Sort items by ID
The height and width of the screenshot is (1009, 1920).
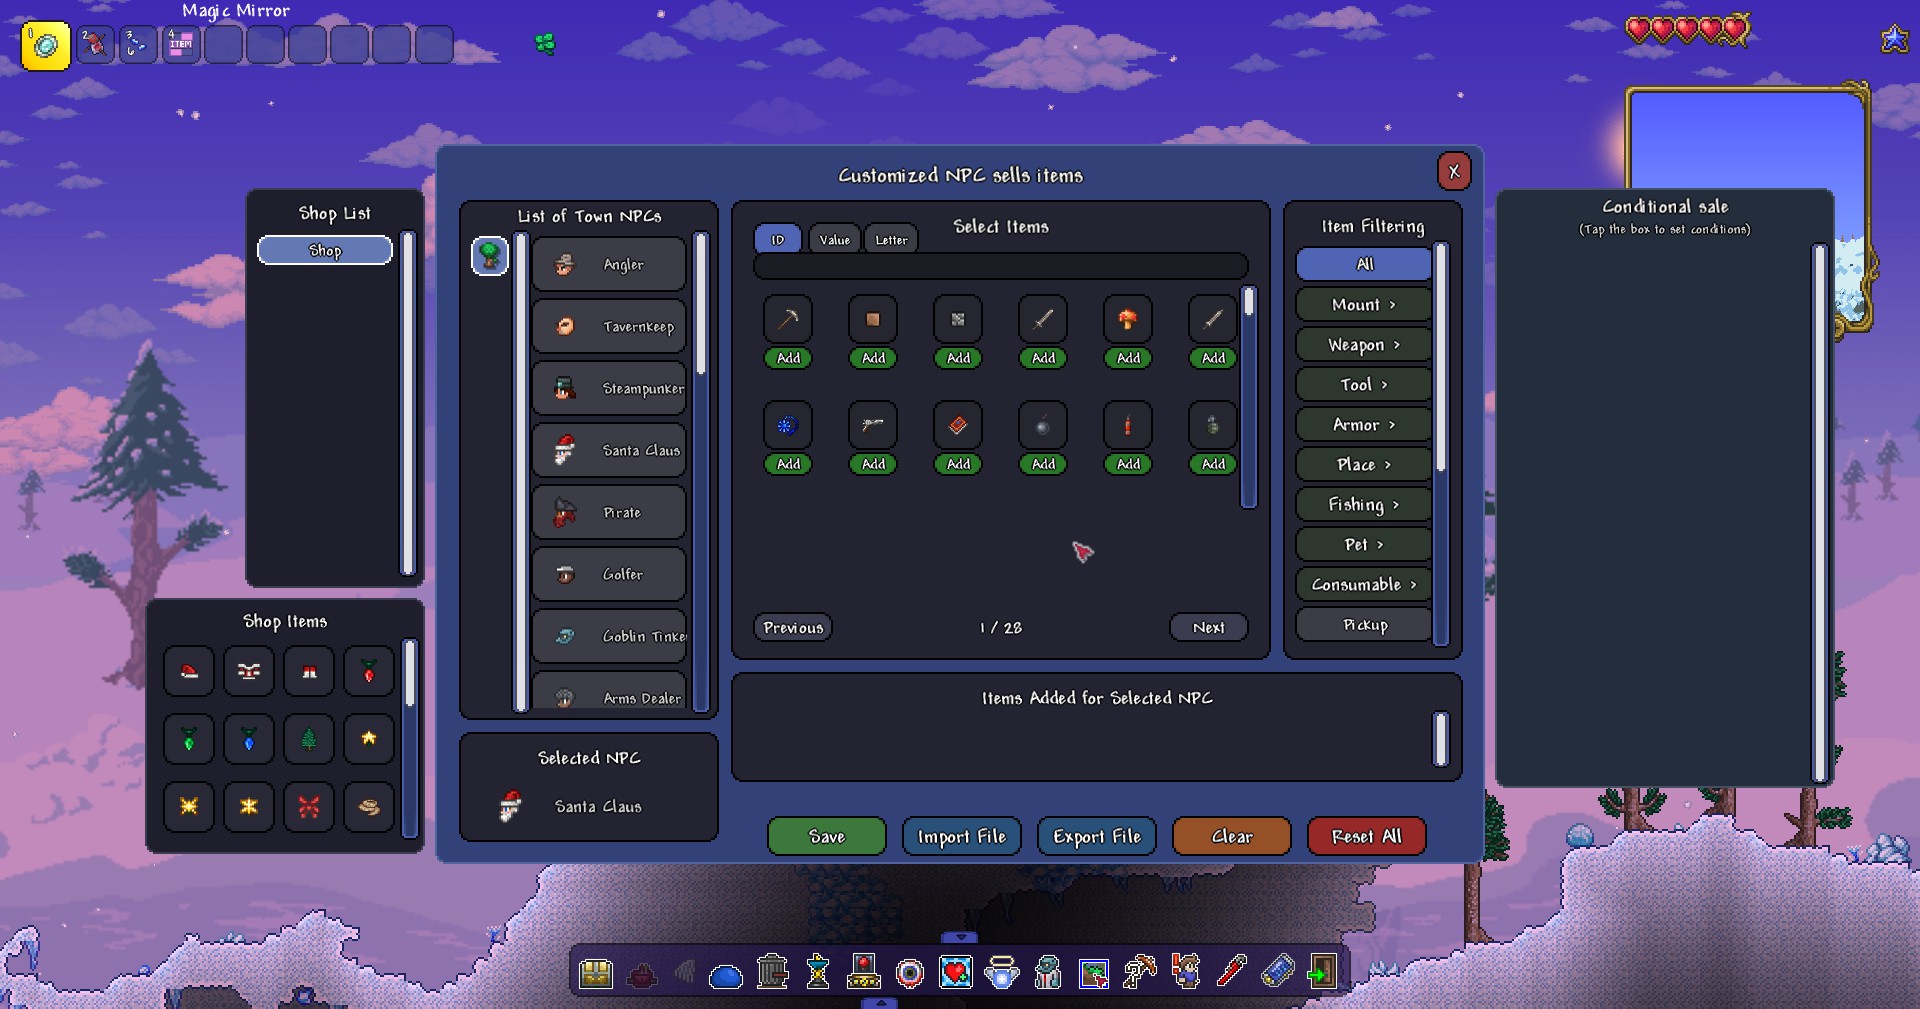tap(778, 239)
